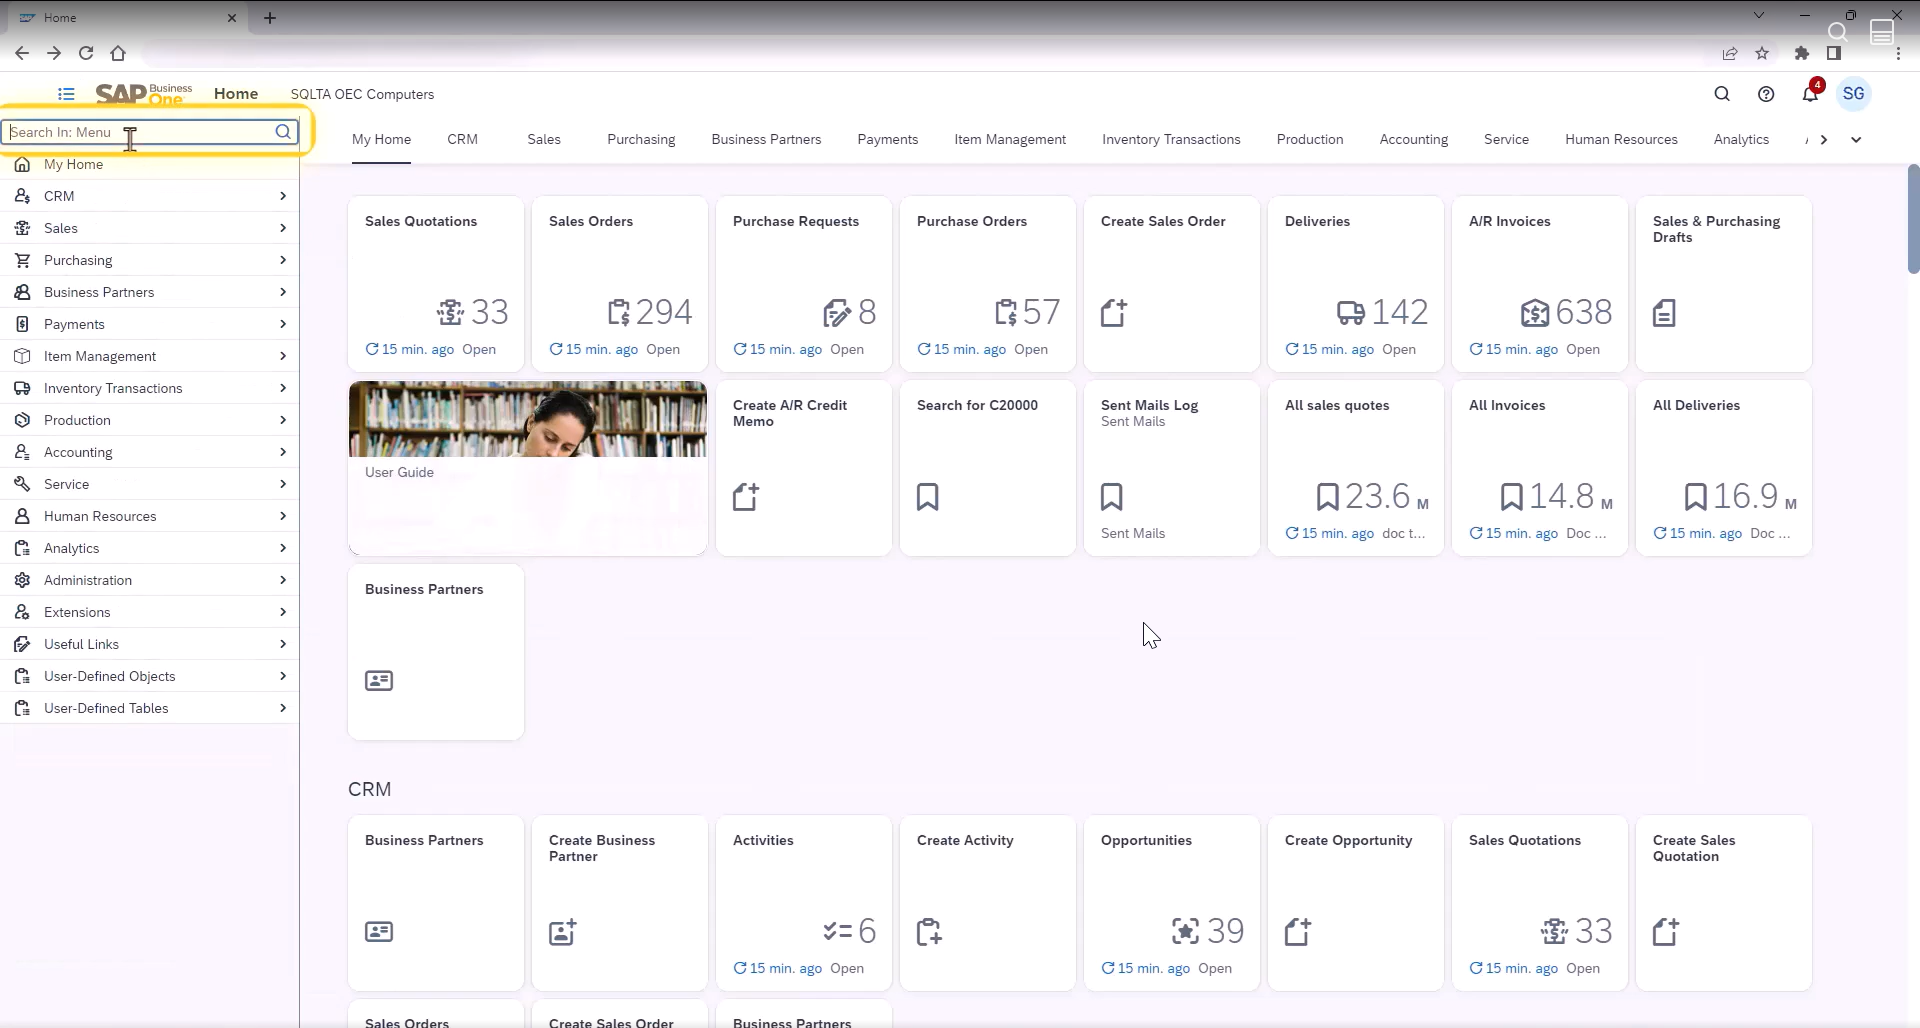
Task: Click the Create Opportunity tile icon
Action: (x=1298, y=932)
